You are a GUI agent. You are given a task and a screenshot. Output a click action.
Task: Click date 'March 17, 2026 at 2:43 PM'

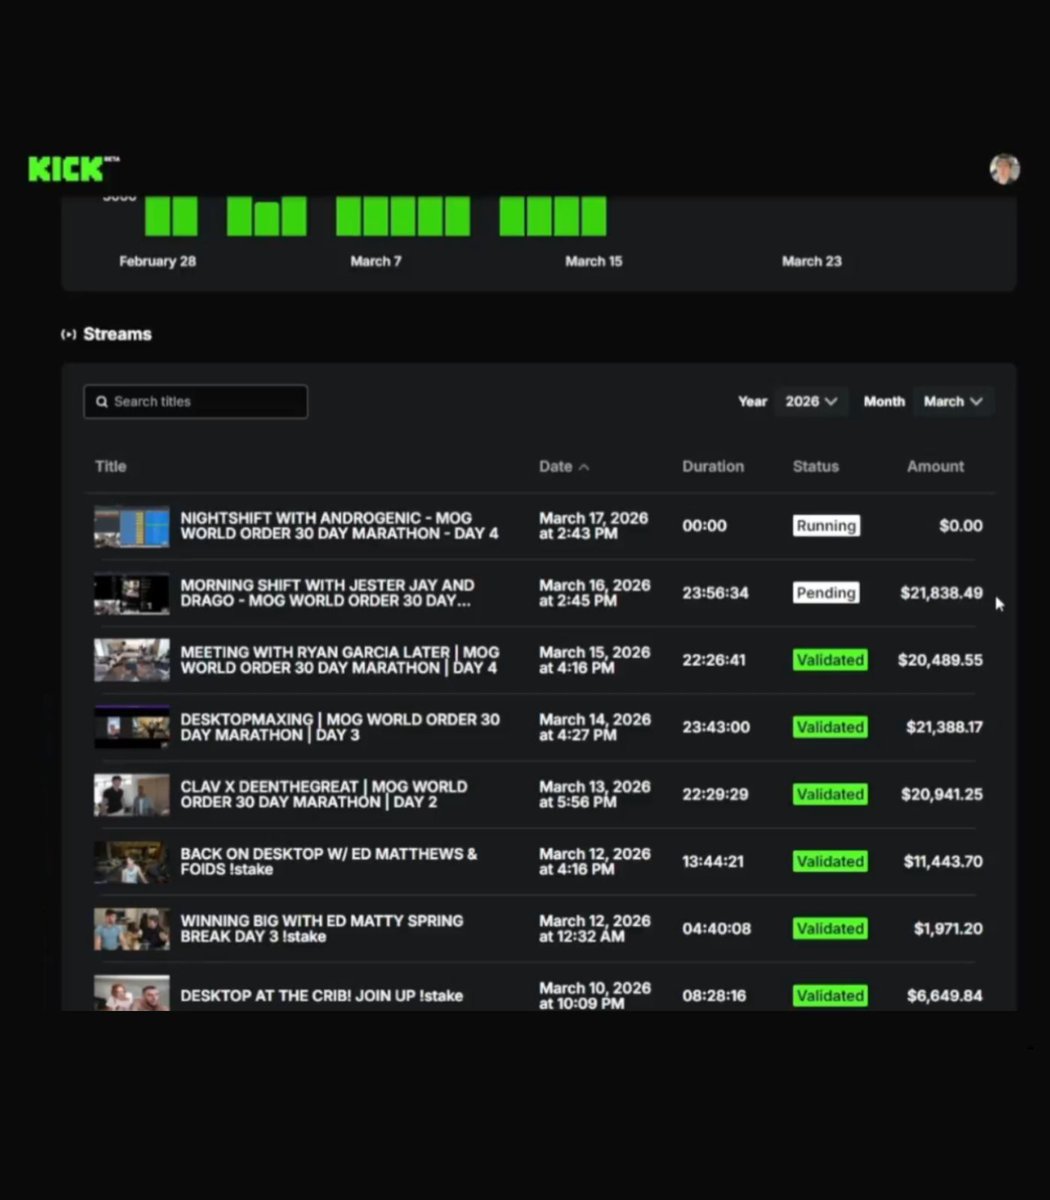click(594, 526)
